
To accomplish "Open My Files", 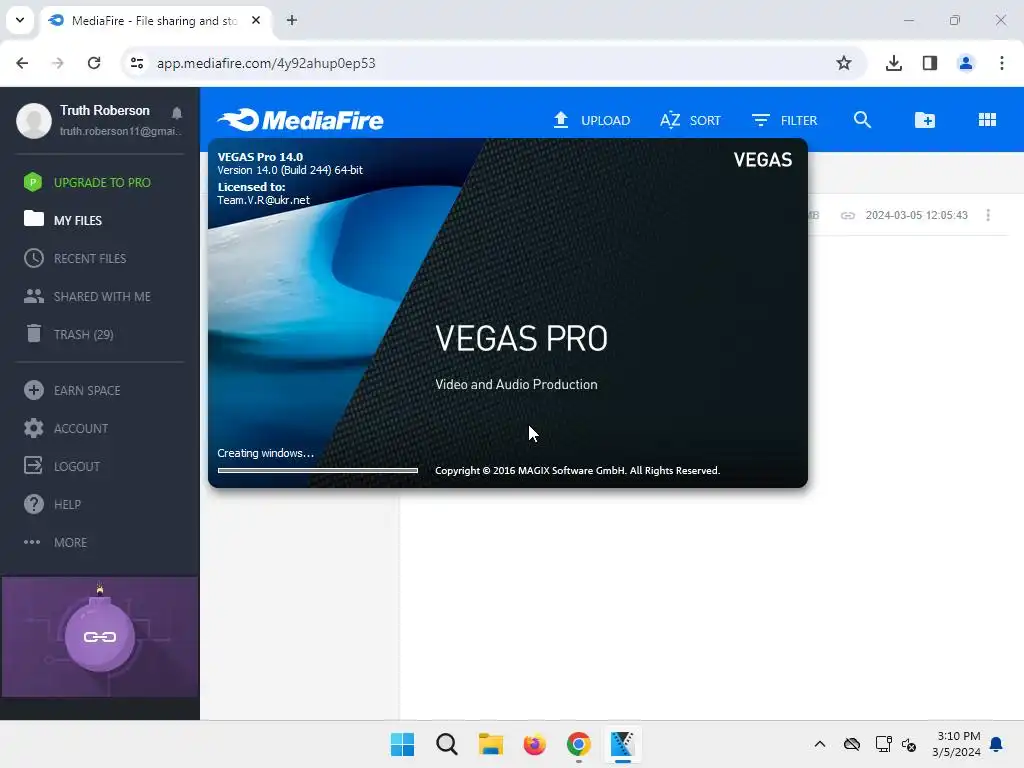I will click(x=63, y=220).
